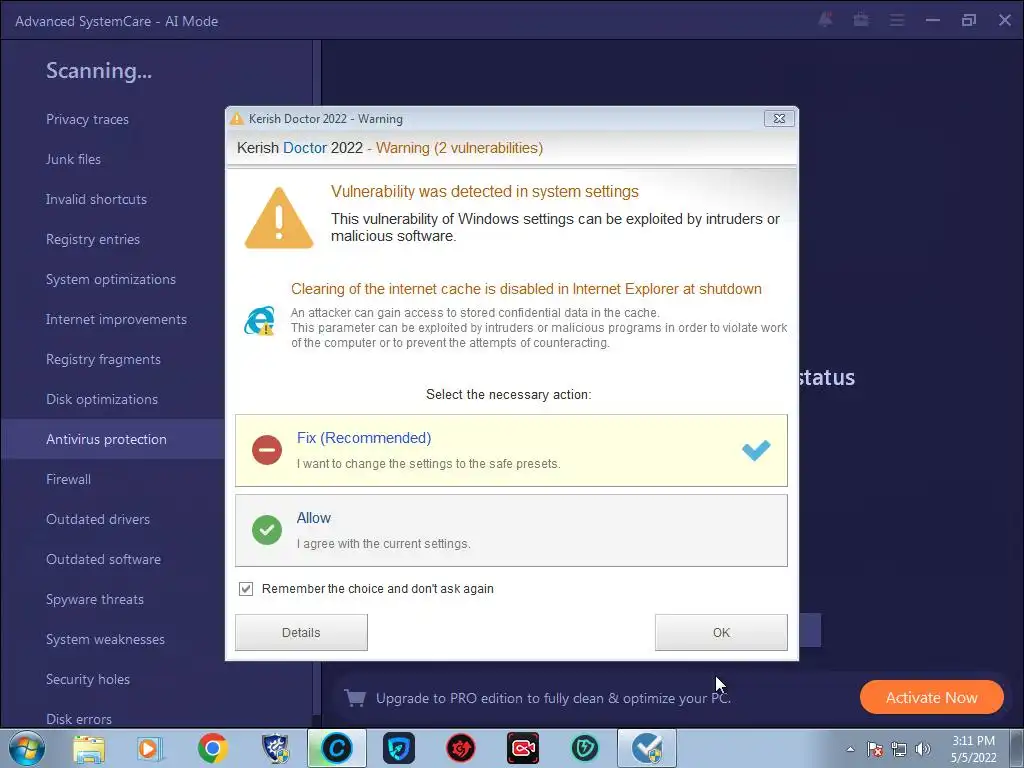Select Spyware threats in scan list

point(95,600)
